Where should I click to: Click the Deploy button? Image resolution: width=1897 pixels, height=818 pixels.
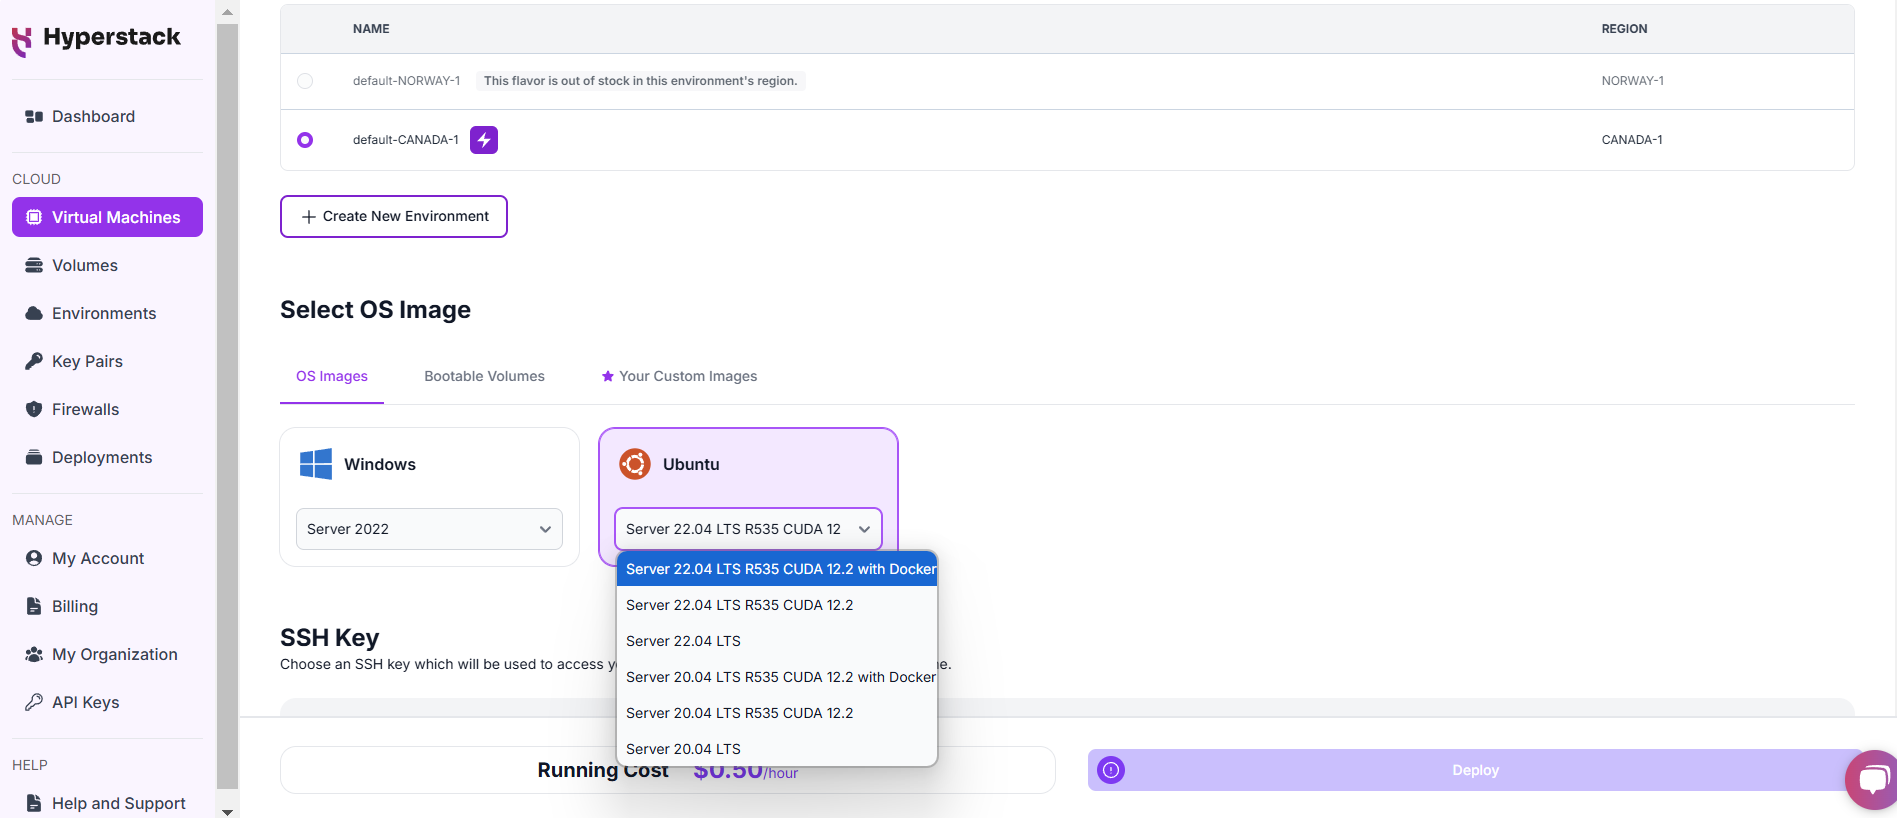click(x=1475, y=770)
